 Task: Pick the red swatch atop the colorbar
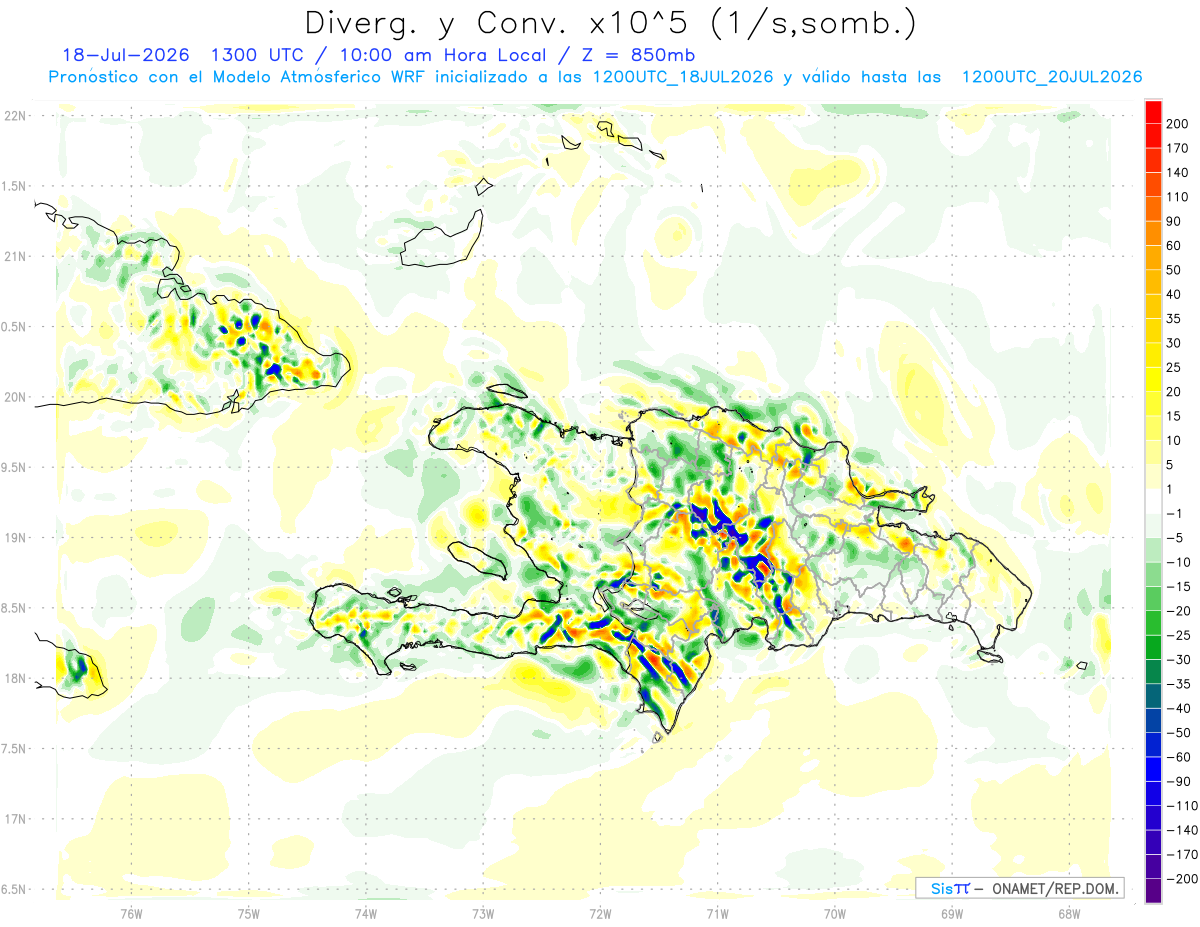click(1153, 111)
